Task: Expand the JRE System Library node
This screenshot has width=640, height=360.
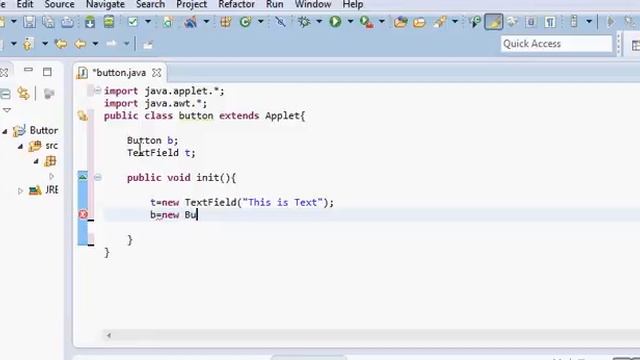Action: (20, 191)
